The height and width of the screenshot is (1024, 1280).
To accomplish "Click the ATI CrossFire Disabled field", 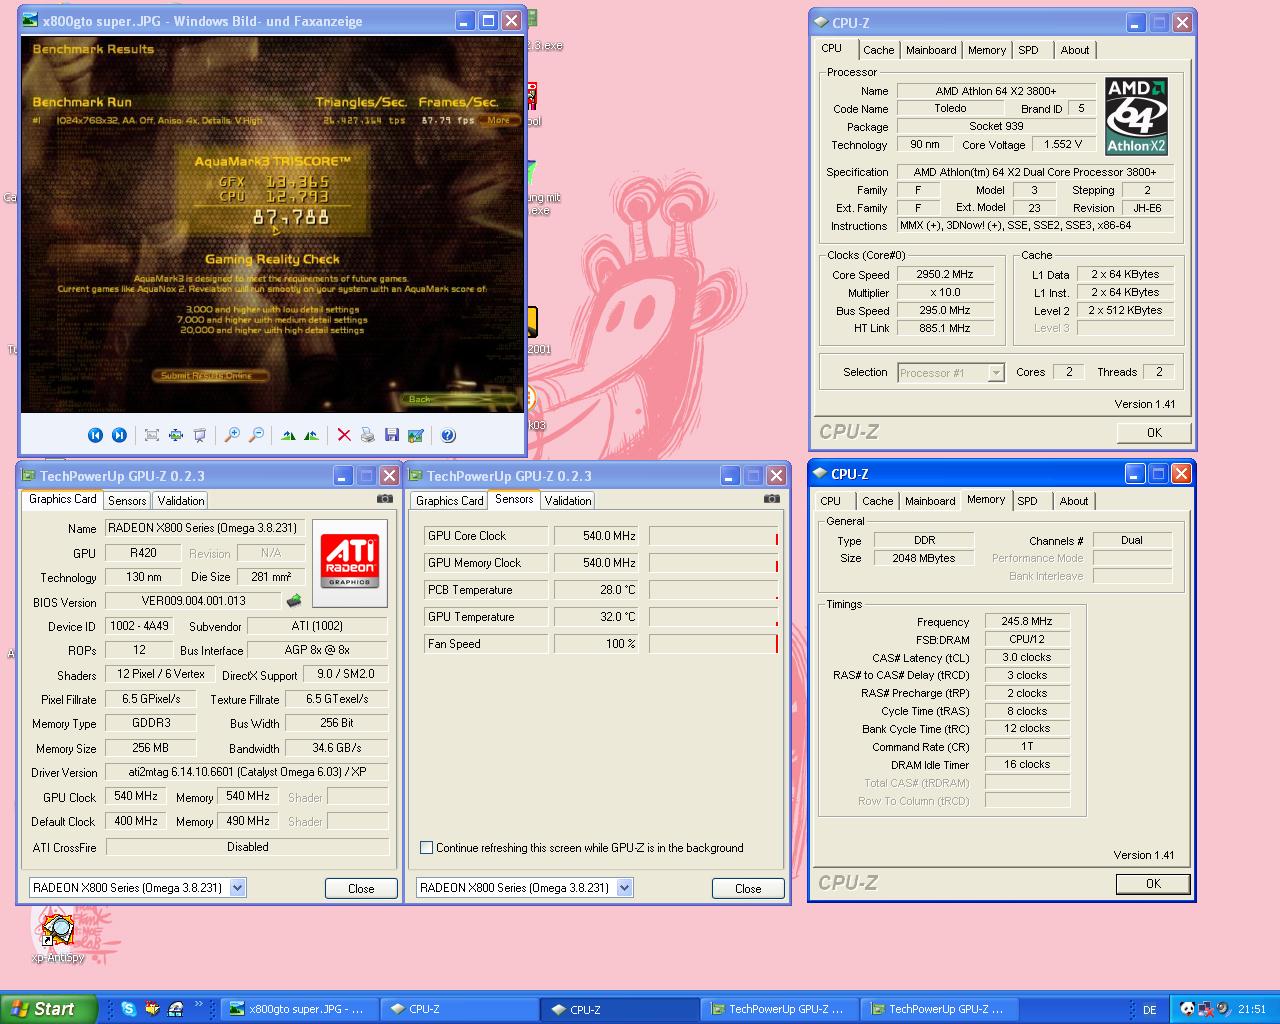I will pyautogui.click(x=247, y=847).
